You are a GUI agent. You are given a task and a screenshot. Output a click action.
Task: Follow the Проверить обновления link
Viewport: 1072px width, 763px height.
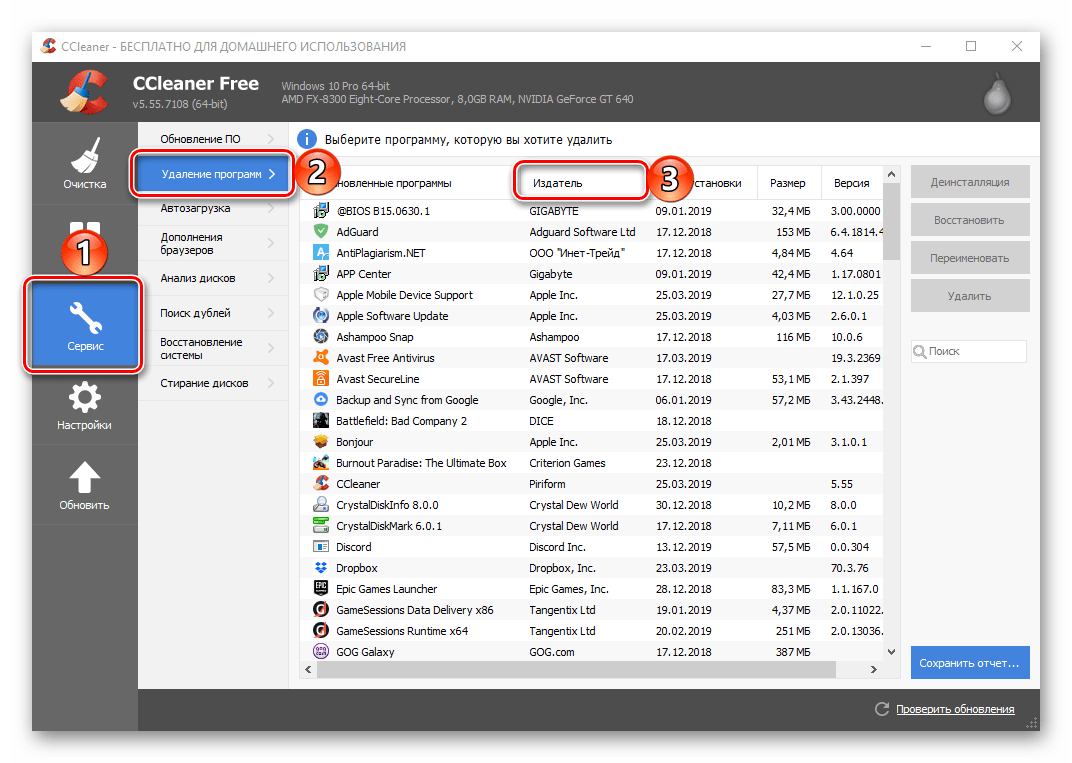coord(954,709)
